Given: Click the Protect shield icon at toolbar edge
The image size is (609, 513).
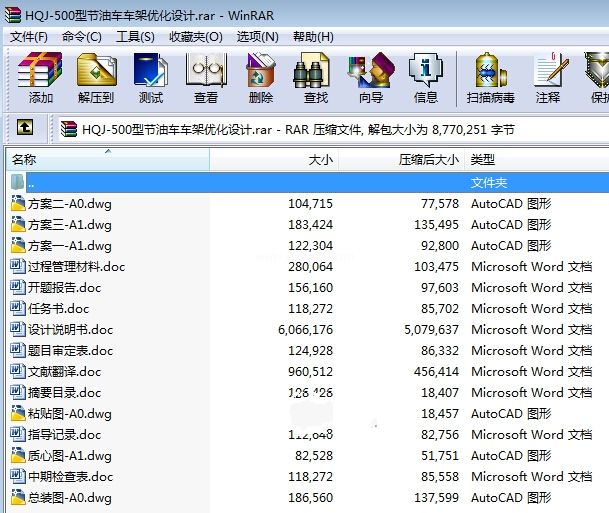Looking at the screenshot, I should tap(597, 70).
